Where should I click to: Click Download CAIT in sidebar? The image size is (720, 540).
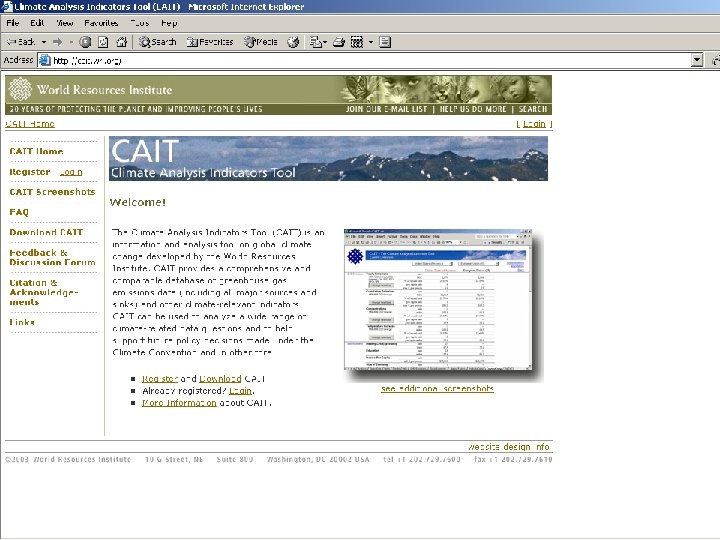click(x=46, y=232)
